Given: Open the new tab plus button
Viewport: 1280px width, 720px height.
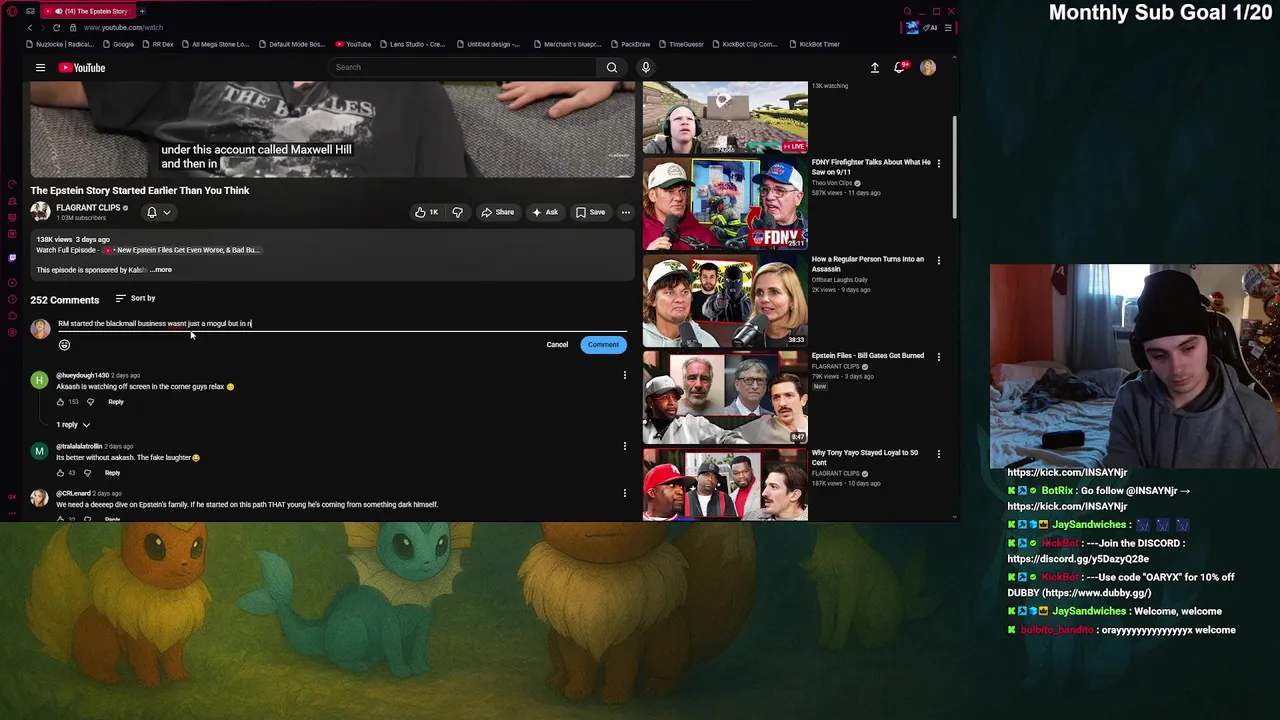Looking at the screenshot, I should tap(142, 11).
